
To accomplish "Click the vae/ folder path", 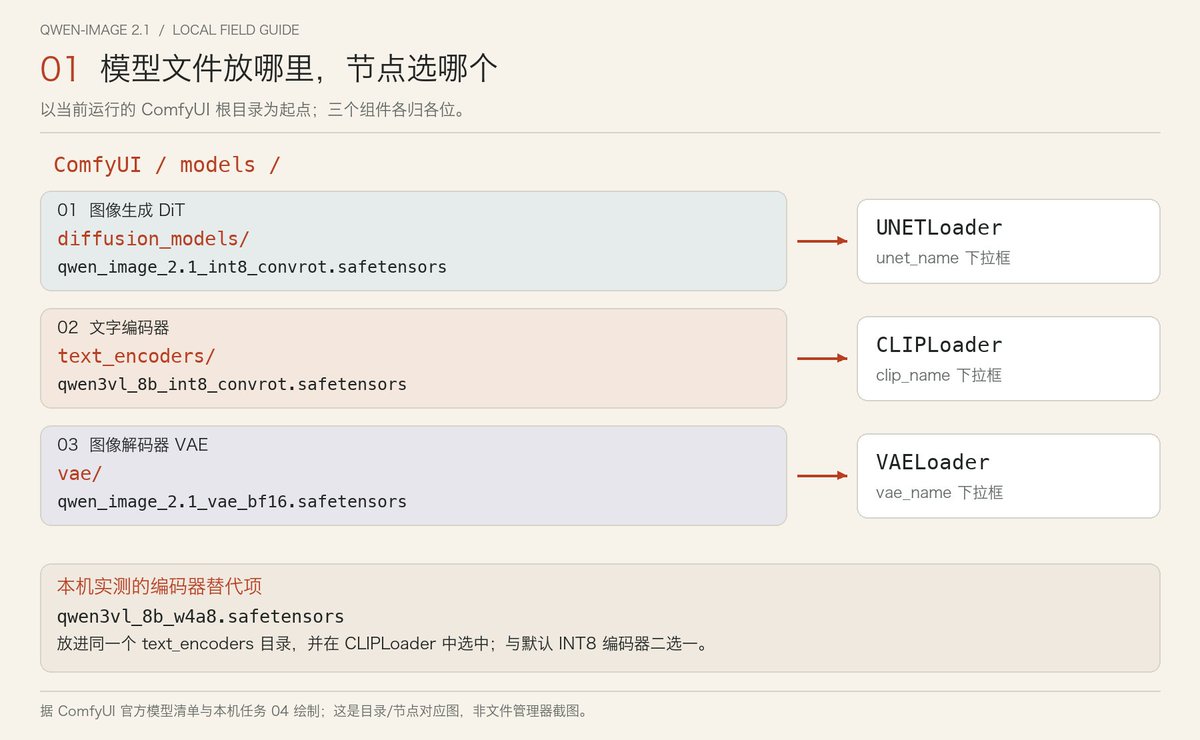I will click(80, 473).
